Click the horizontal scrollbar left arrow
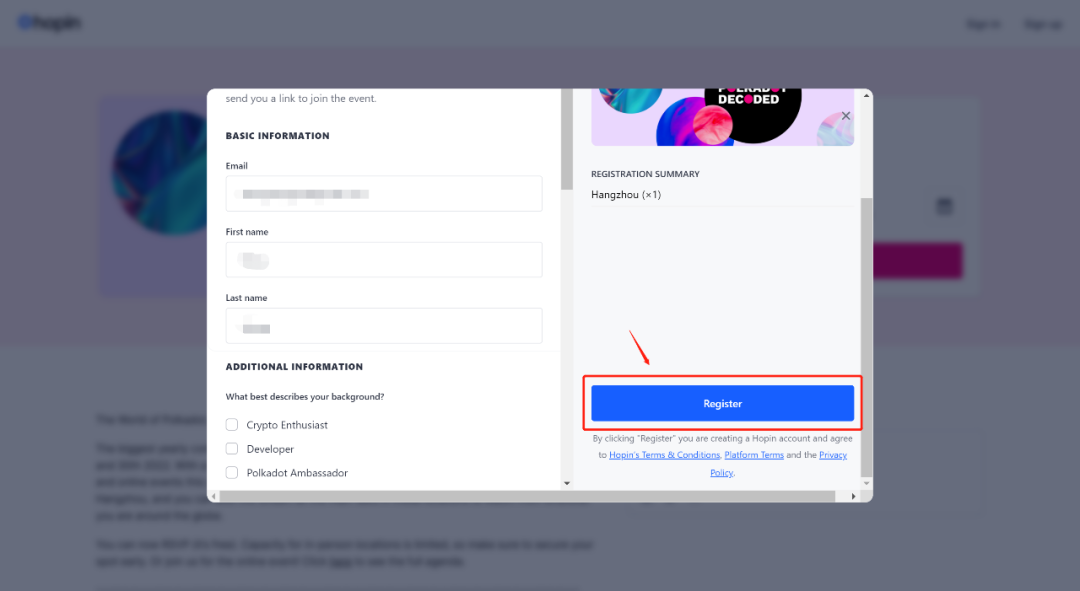 pos(214,496)
